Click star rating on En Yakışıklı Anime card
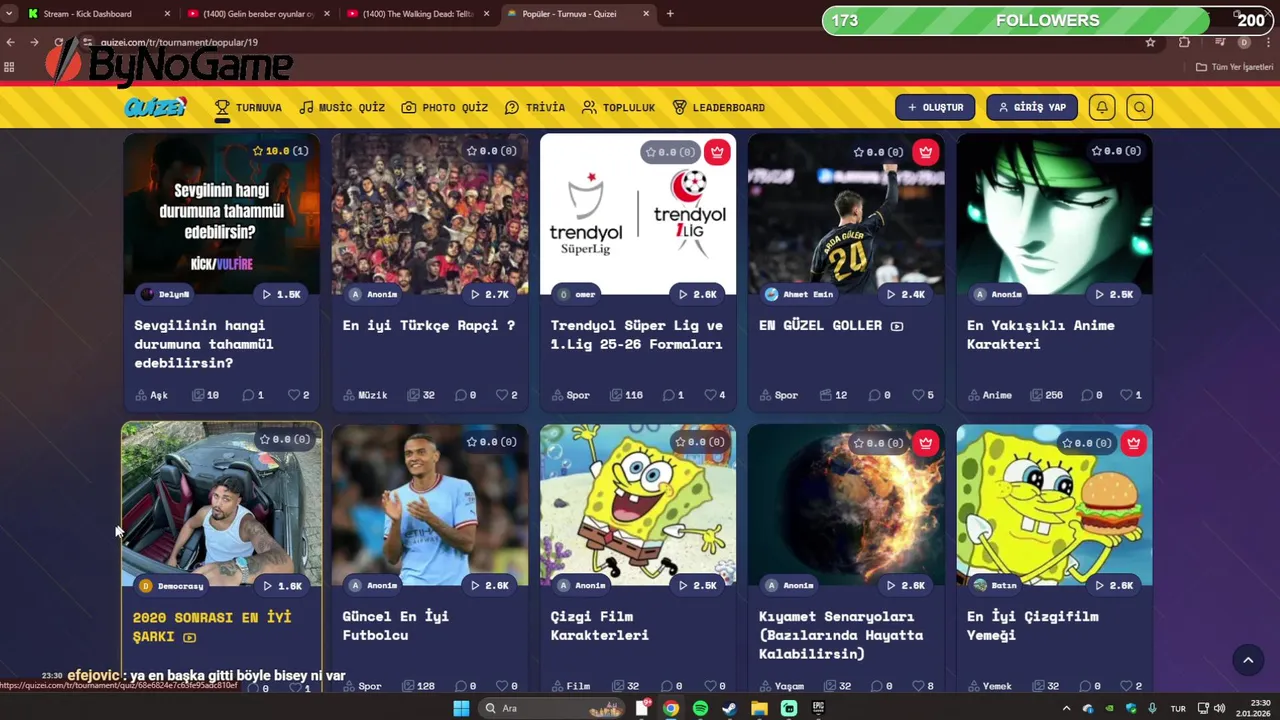This screenshot has width=1280, height=720. pos(1116,151)
